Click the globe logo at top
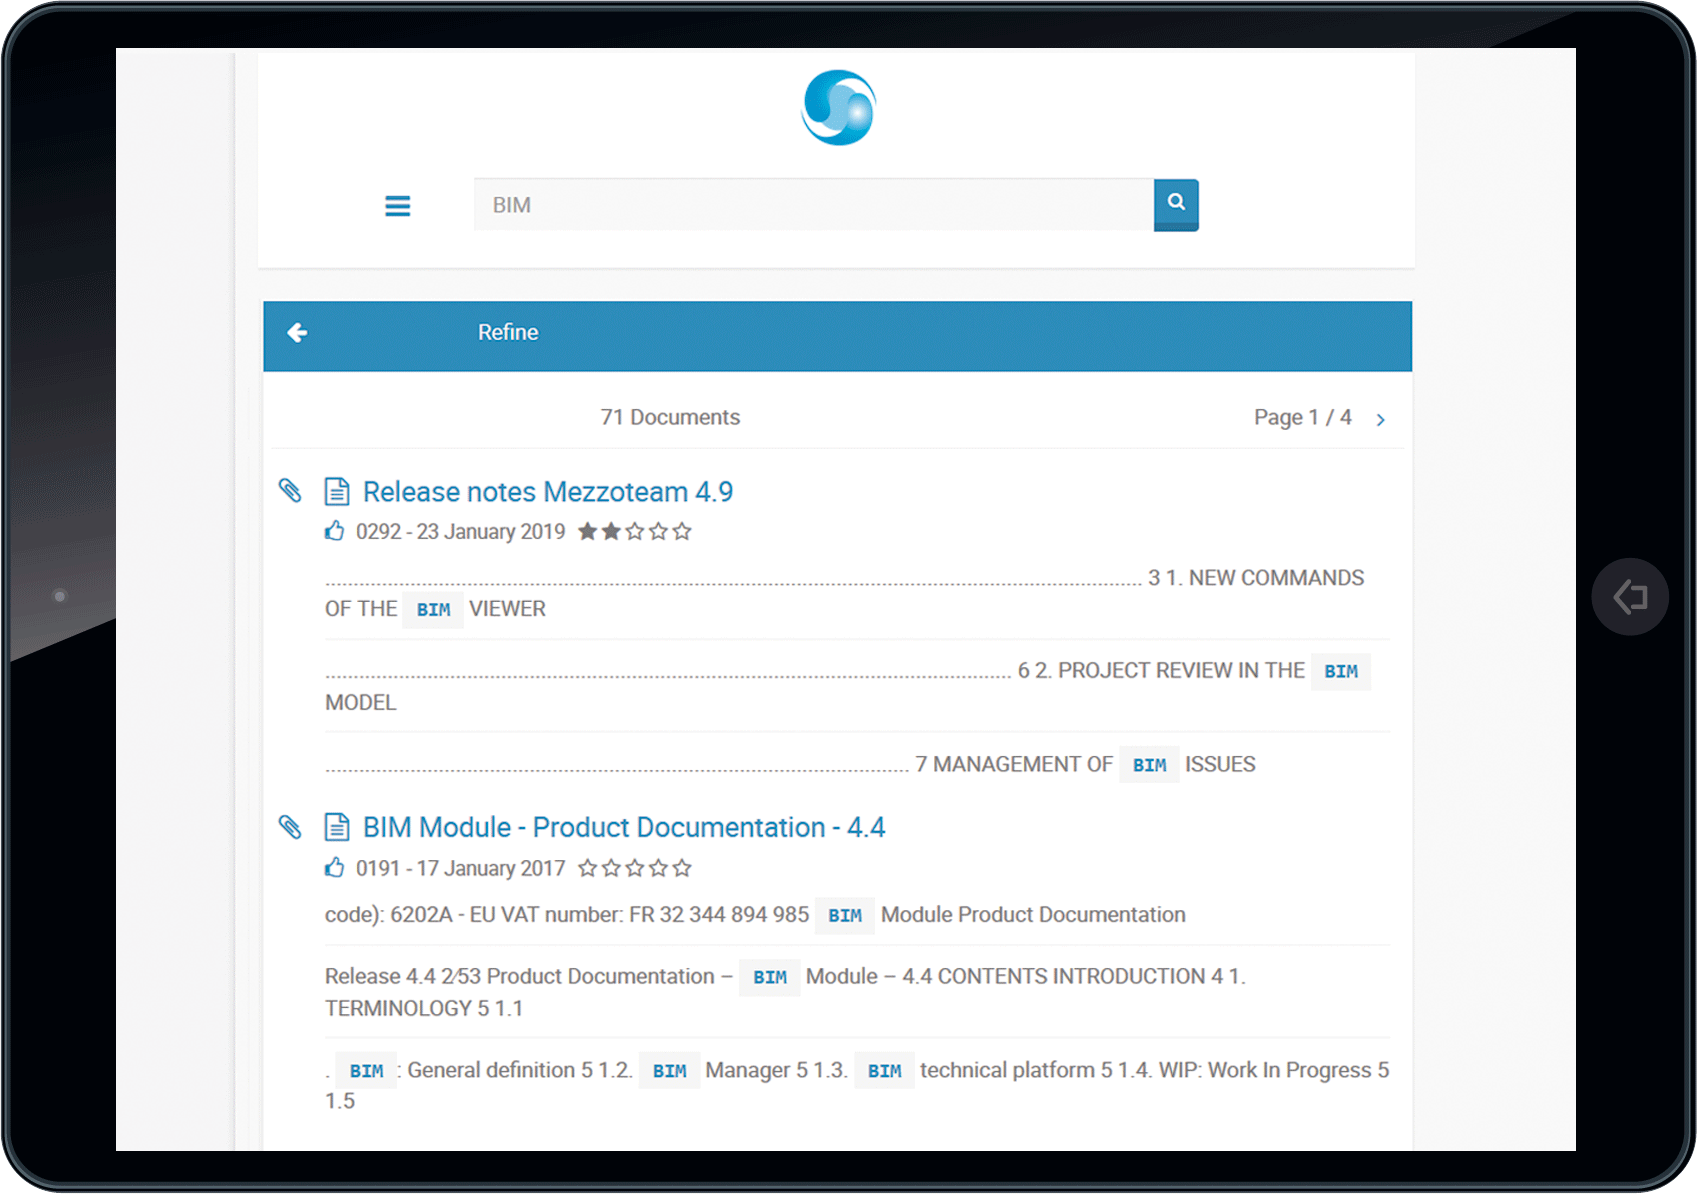The height and width of the screenshot is (1194, 1697). [x=839, y=108]
